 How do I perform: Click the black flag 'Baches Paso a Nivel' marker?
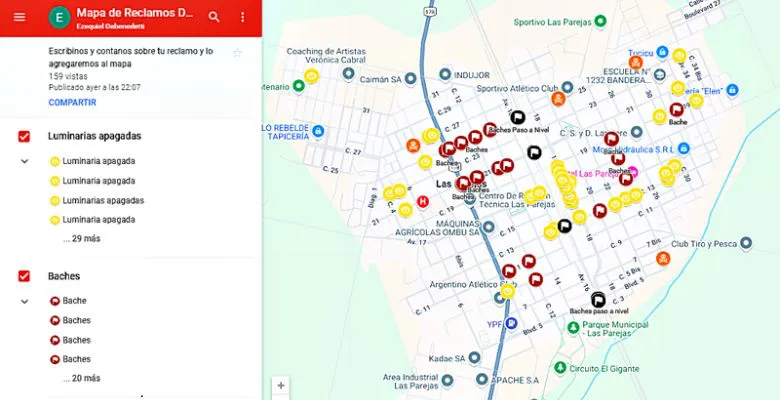[518, 117]
